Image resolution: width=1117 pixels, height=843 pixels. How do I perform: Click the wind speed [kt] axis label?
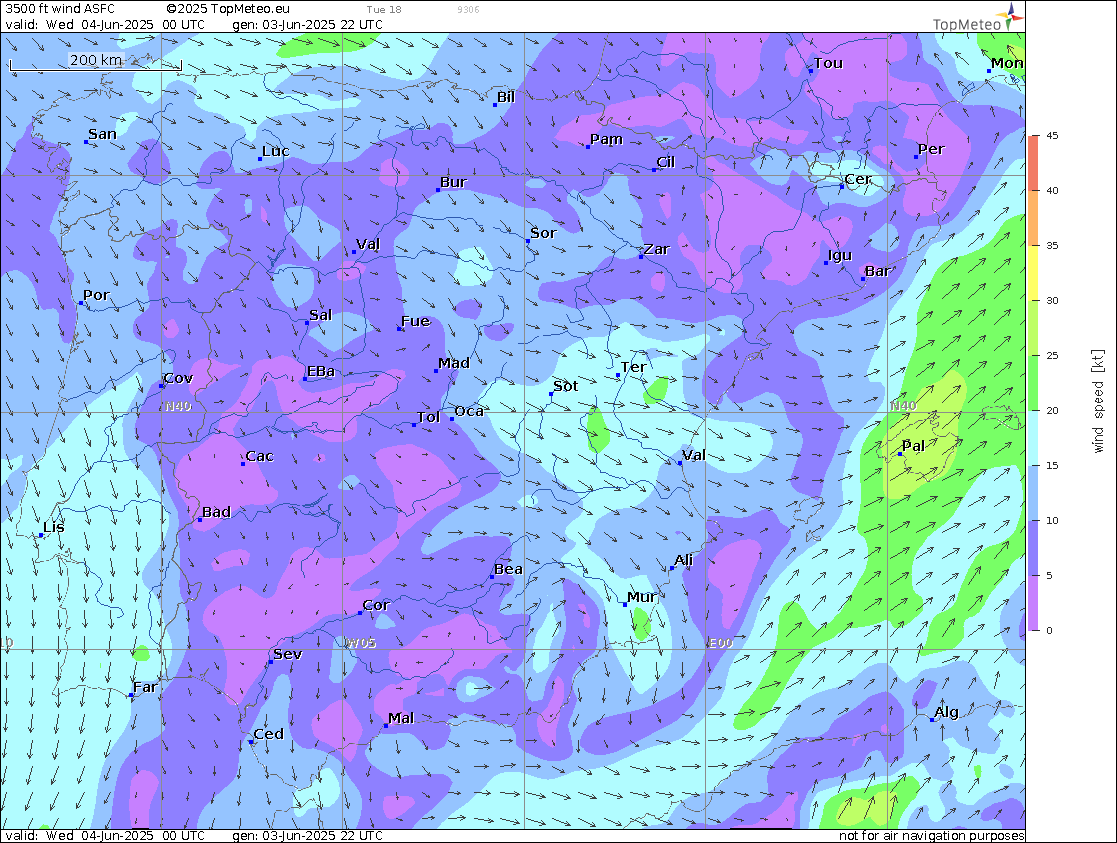pyautogui.click(x=1098, y=400)
